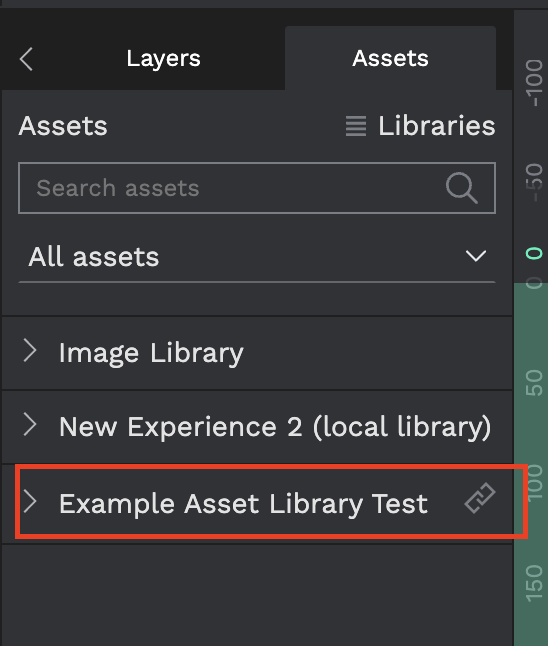The image size is (548, 646).
Task: Select New Experience 2 (local library) row
Action: click(x=257, y=427)
